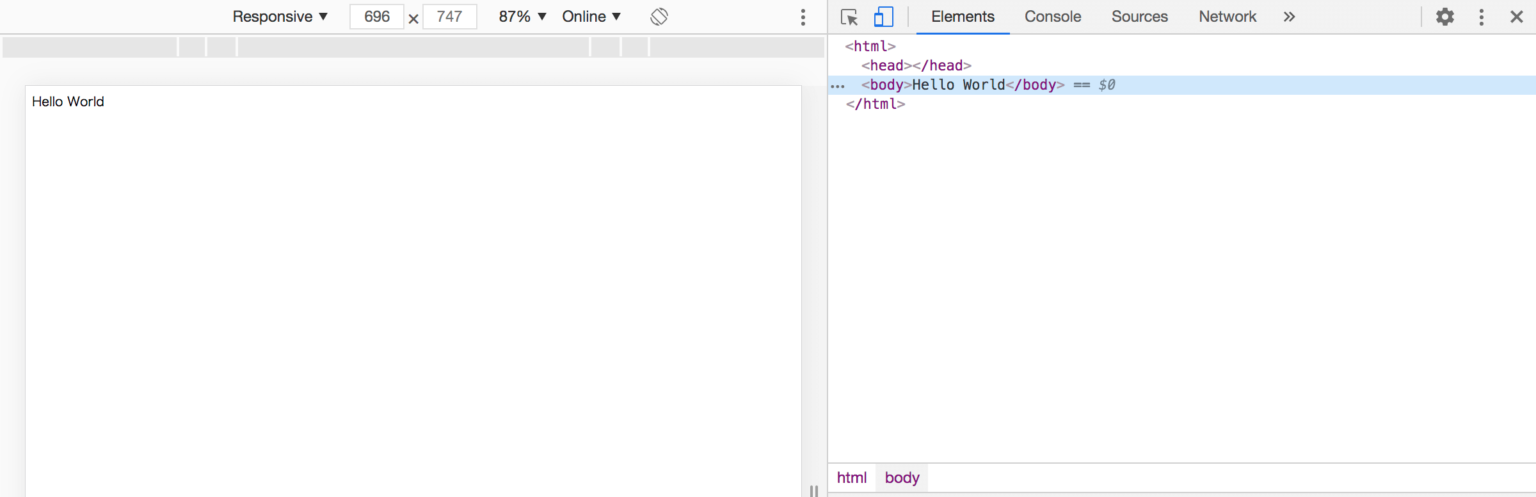Click the html breadcrumb at the bottom
Screen dimensions: 1536x497
pos(852,478)
